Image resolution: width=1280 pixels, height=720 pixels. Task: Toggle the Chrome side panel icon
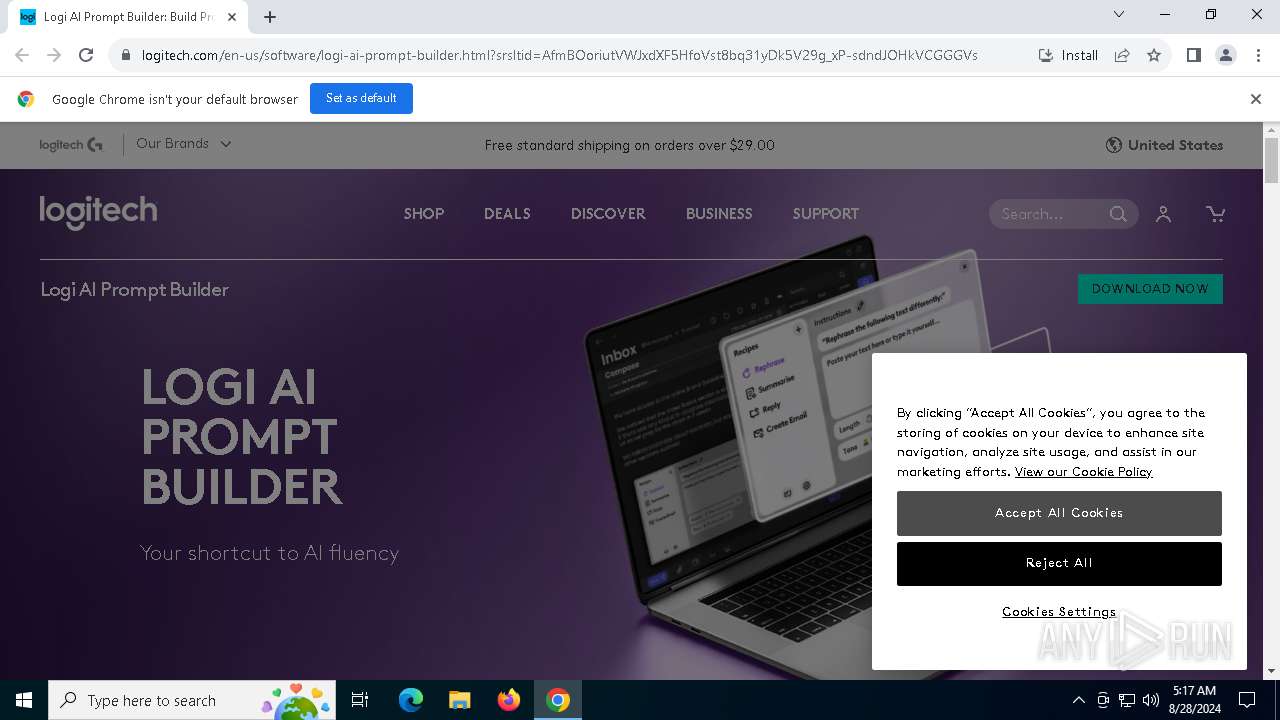(x=1193, y=55)
